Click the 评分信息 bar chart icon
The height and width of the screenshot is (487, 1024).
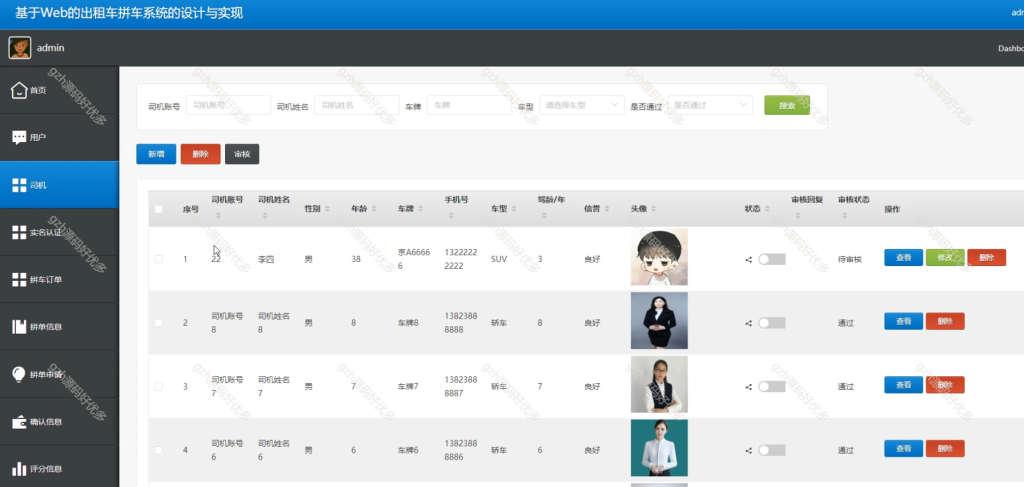19,469
